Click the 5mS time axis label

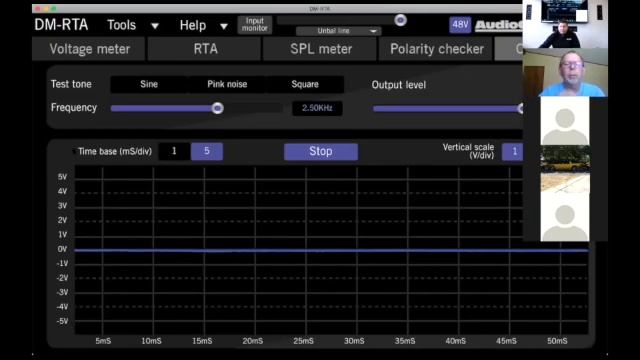click(103, 341)
